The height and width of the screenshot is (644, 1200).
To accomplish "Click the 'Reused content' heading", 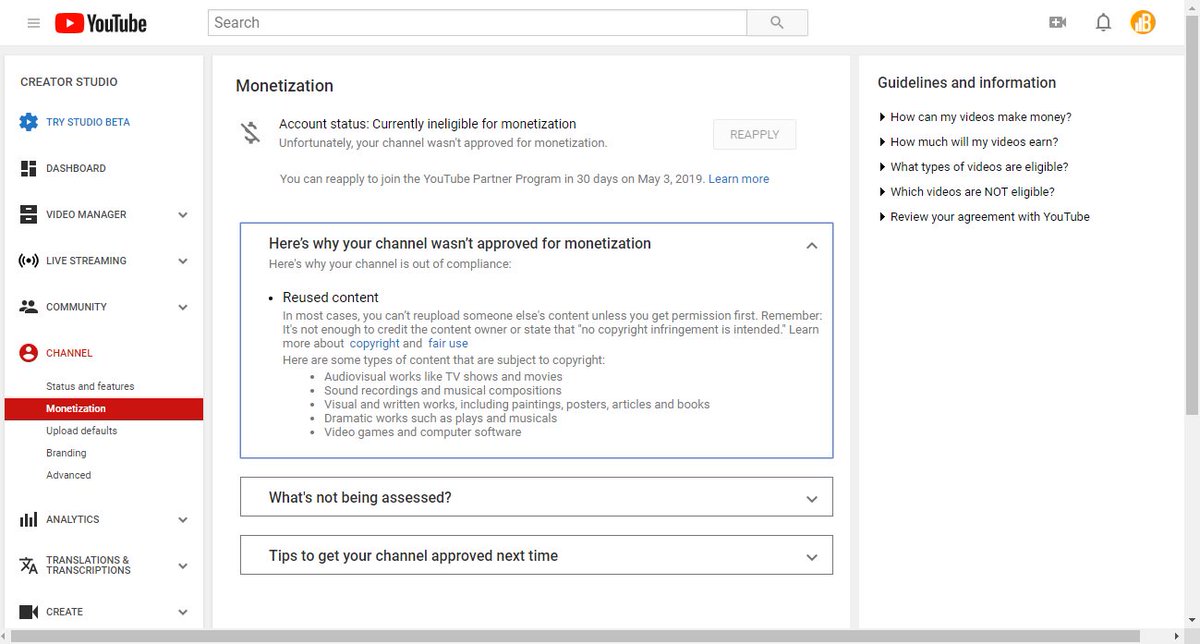I will (x=330, y=297).
